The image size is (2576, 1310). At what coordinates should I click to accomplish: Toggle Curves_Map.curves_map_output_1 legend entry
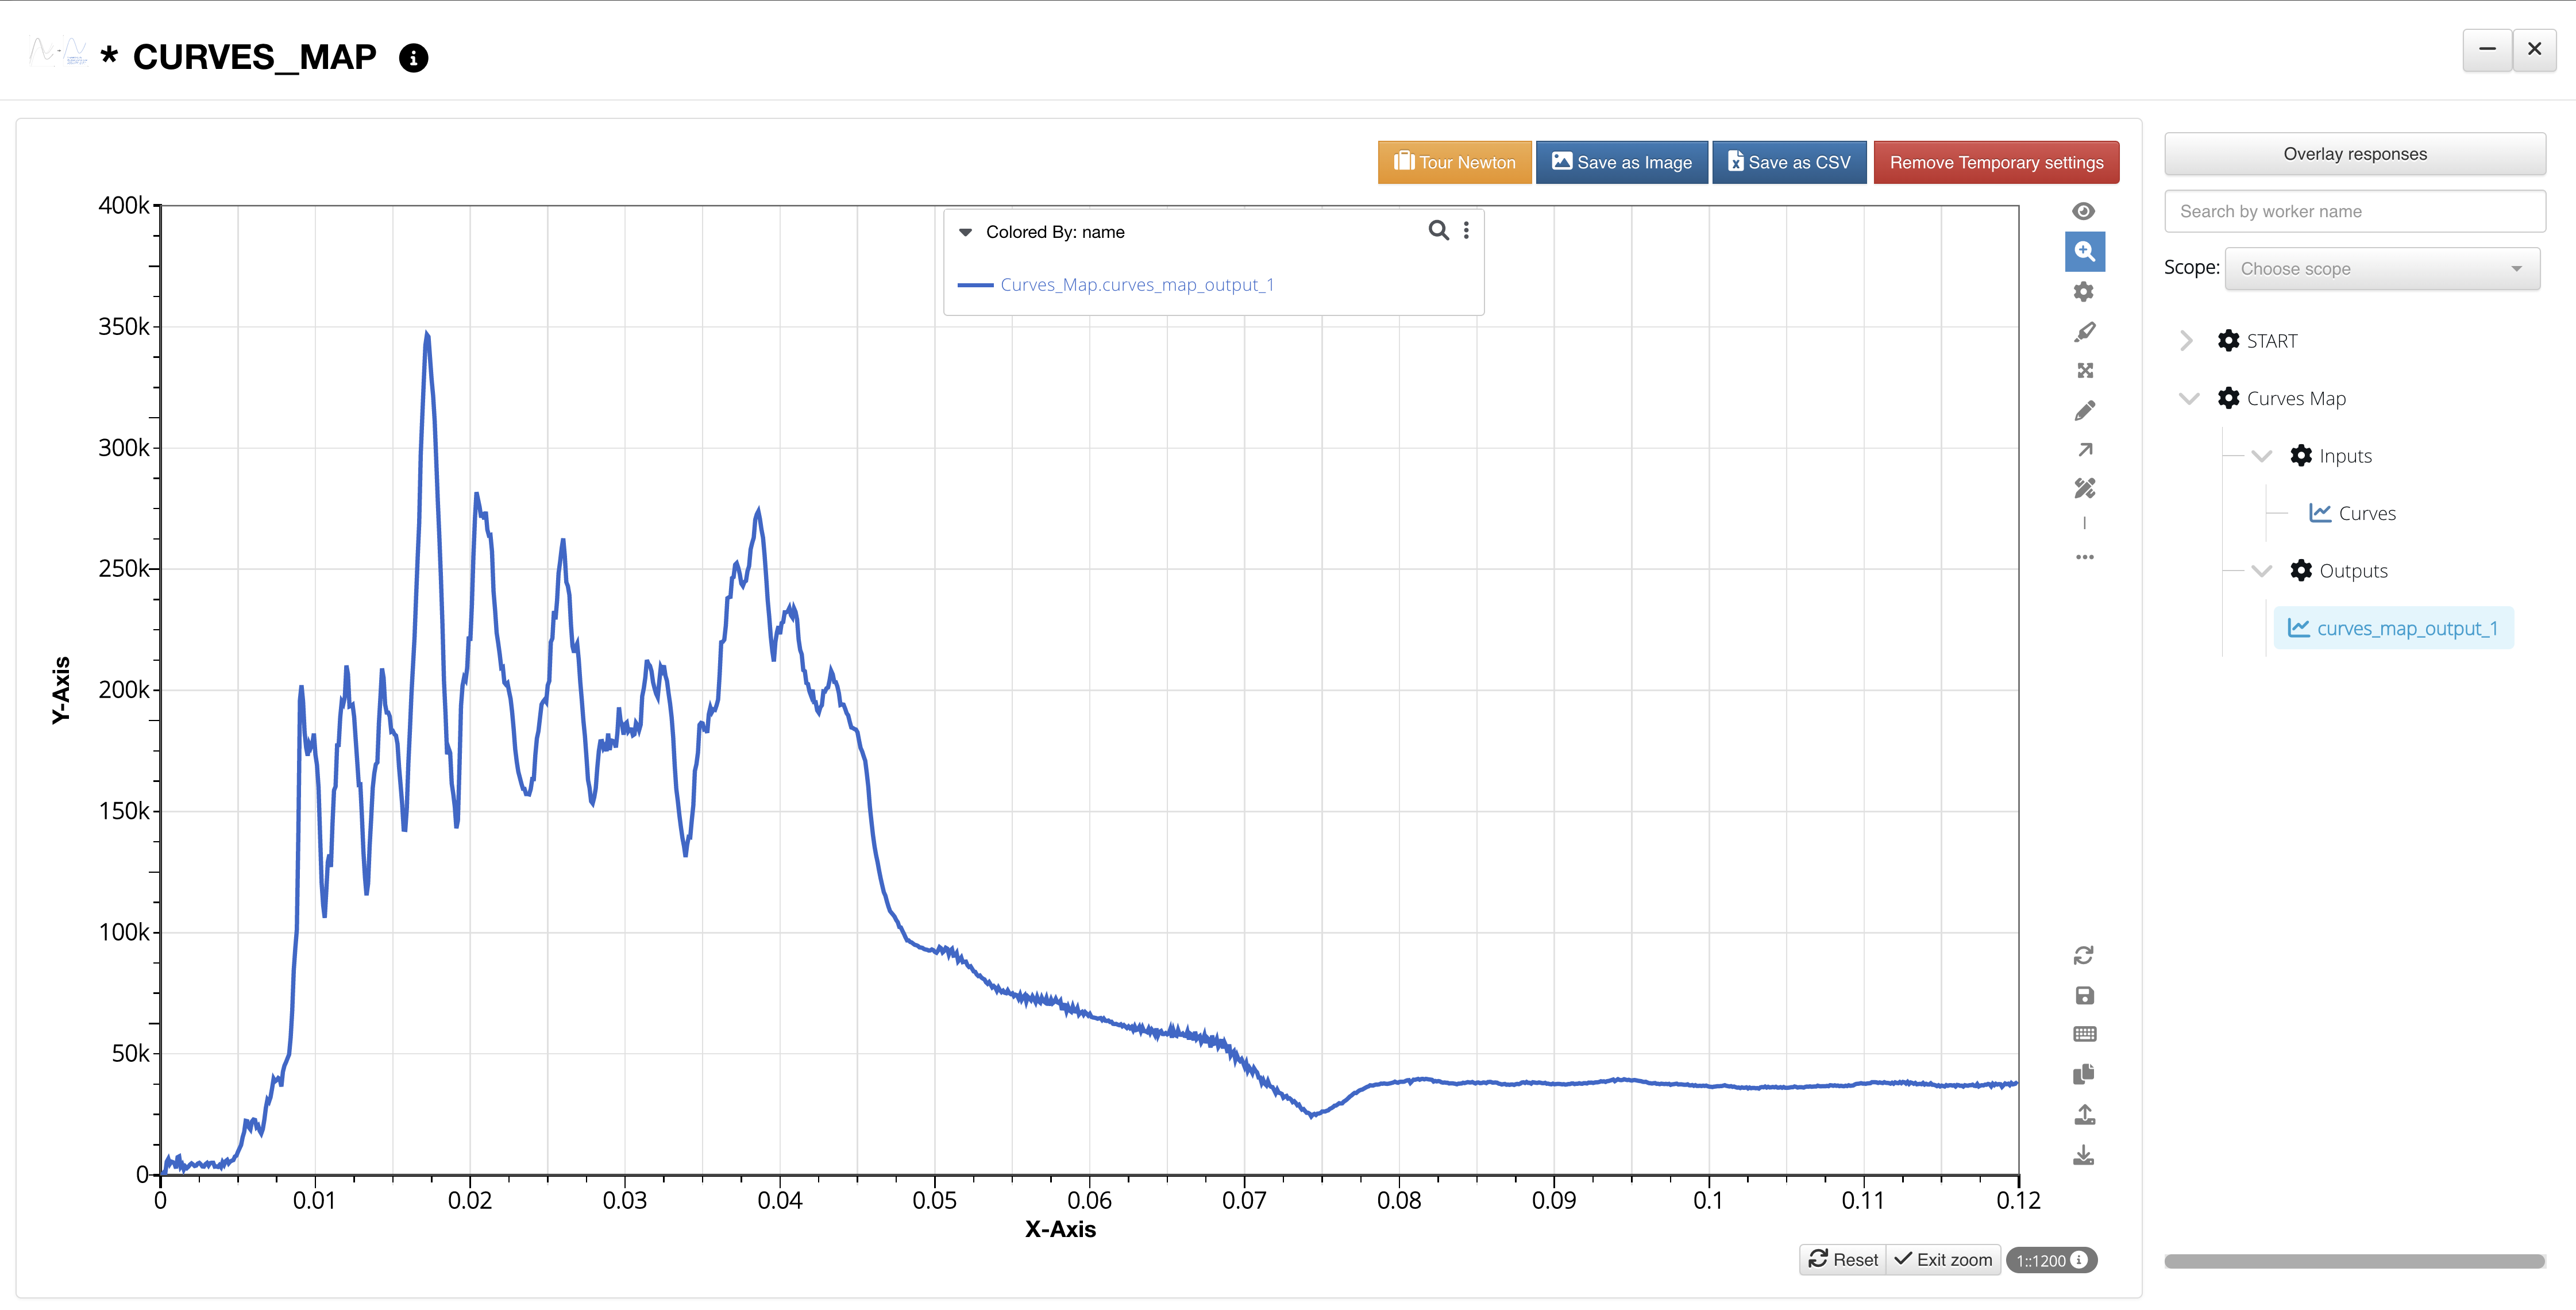tap(1136, 285)
